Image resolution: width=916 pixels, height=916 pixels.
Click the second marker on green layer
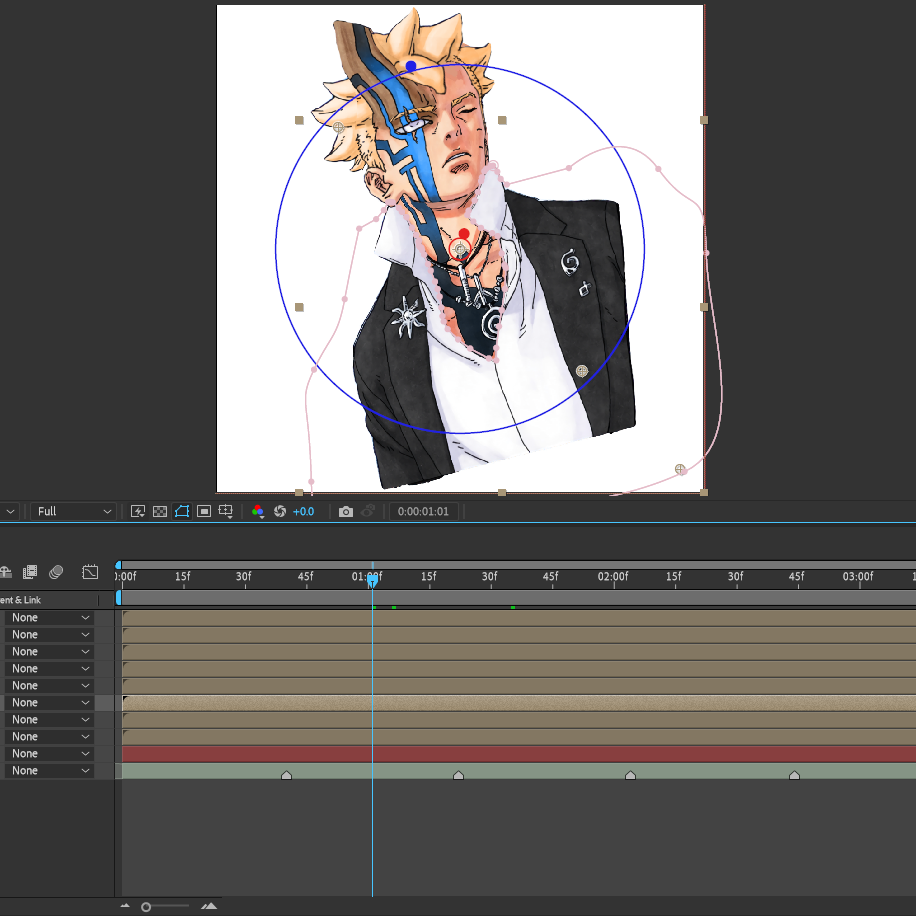coord(459,775)
